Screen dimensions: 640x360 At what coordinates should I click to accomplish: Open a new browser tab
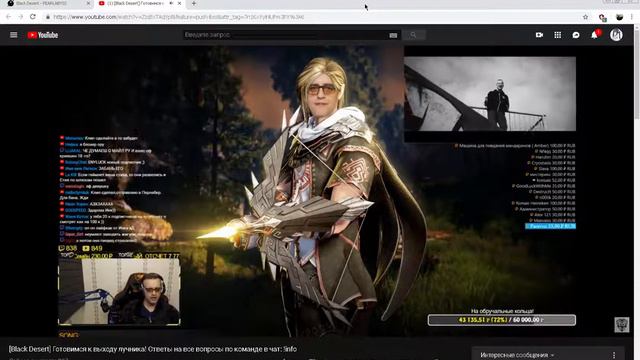point(194,3)
